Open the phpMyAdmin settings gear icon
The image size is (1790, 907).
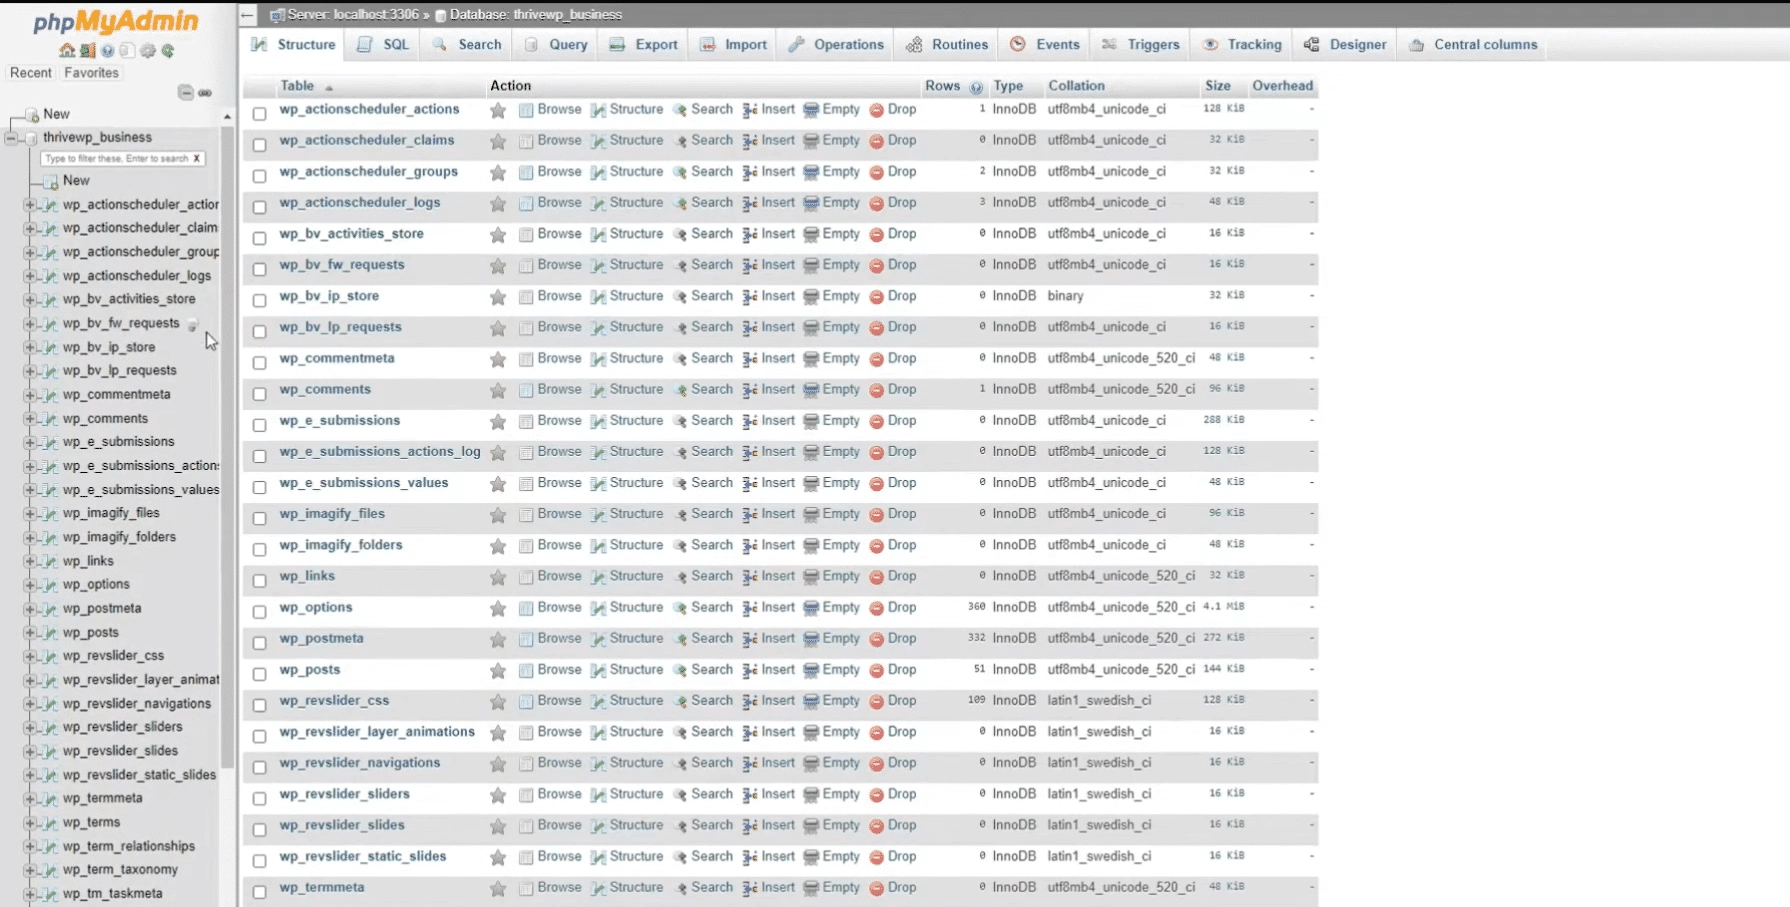pyautogui.click(x=147, y=51)
